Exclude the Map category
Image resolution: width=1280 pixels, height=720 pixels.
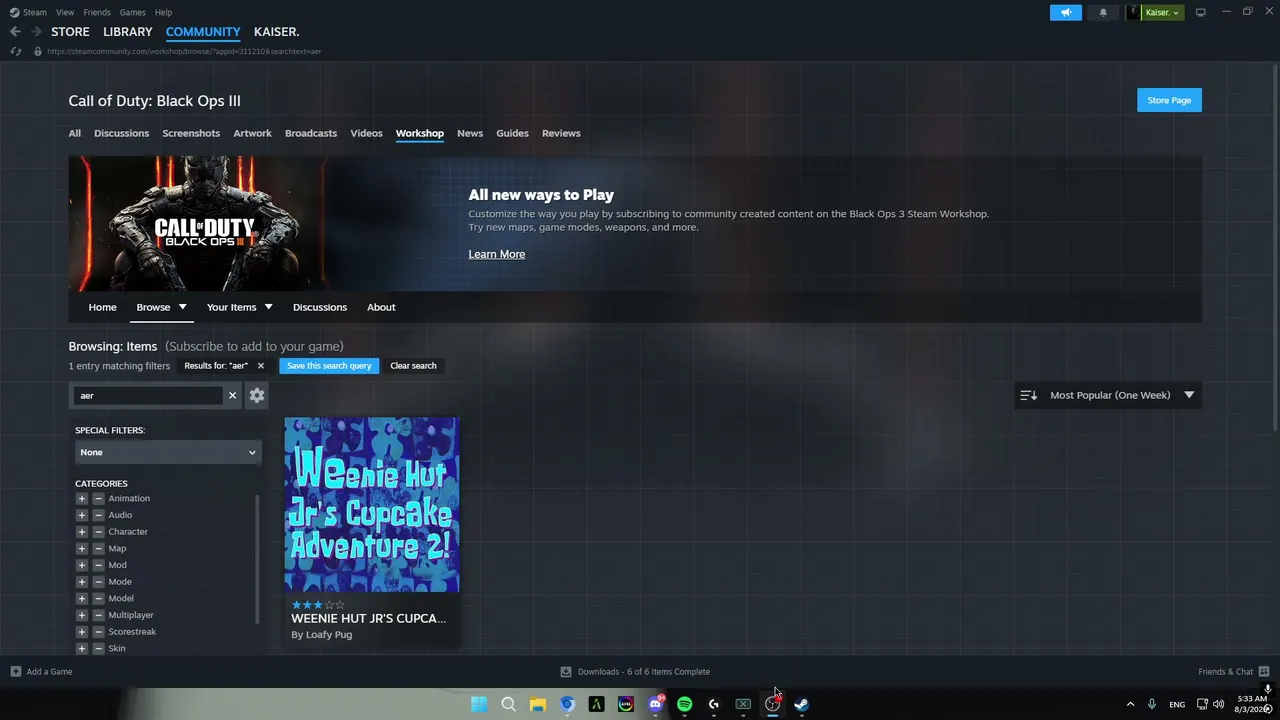tap(98, 549)
